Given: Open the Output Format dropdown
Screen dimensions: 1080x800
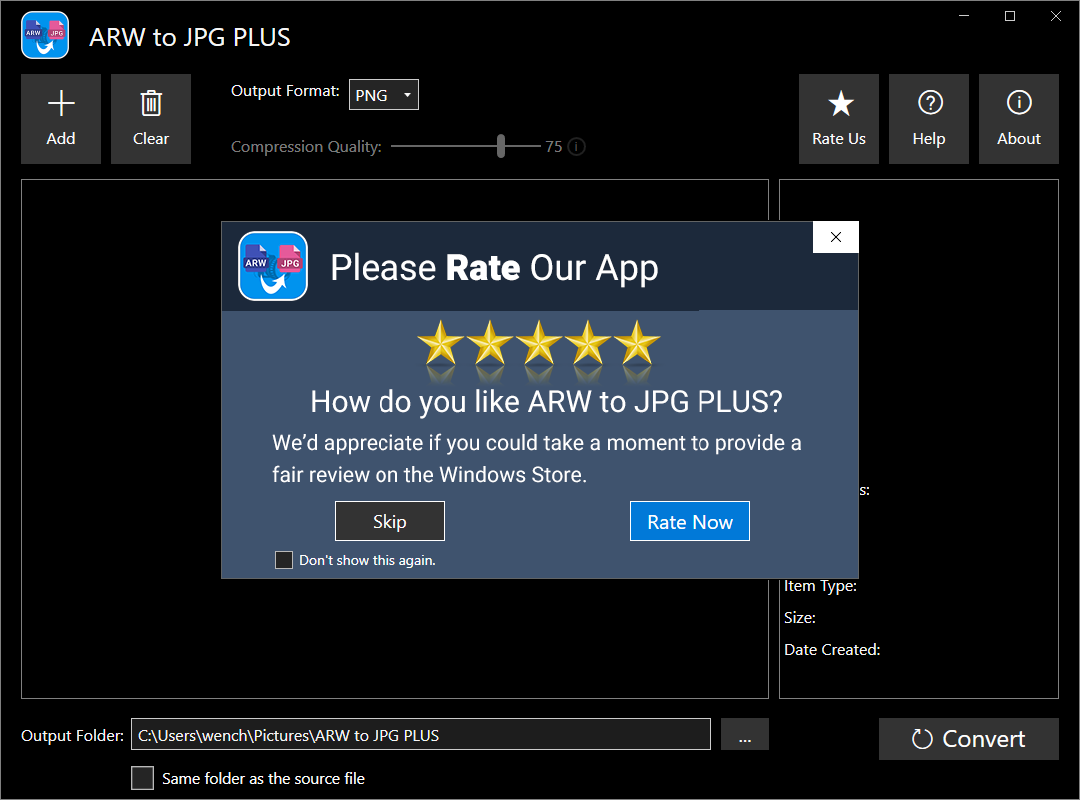Looking at the screenshot, I should [x=384, y=95].
